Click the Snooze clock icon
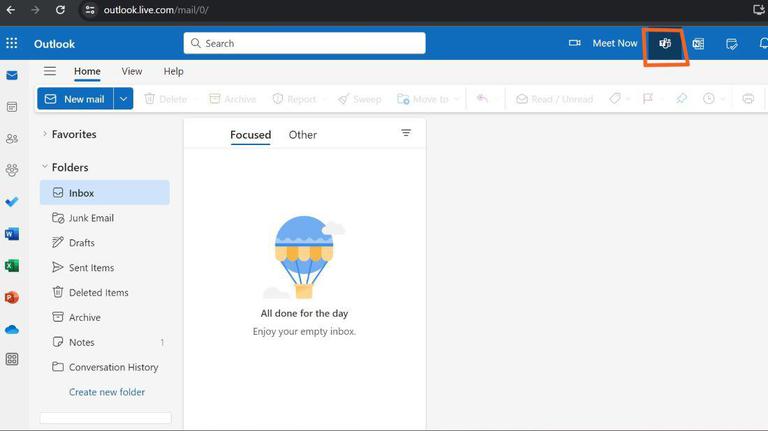Screen dimensions: 768x431 (709, 99)
